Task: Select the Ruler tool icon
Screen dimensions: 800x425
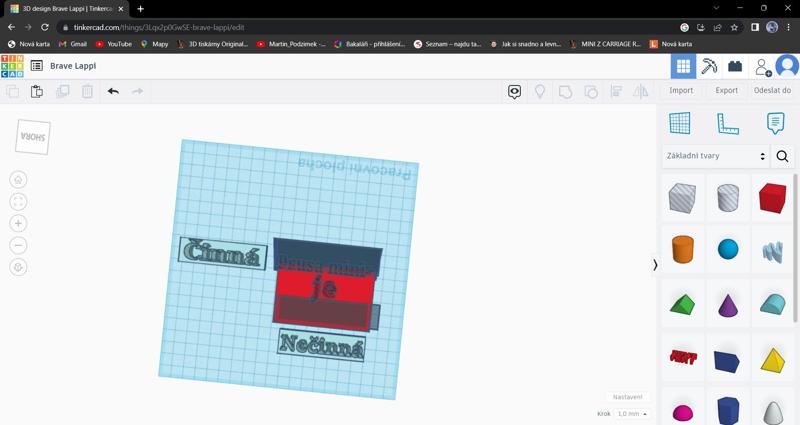Action: [727, 123]
